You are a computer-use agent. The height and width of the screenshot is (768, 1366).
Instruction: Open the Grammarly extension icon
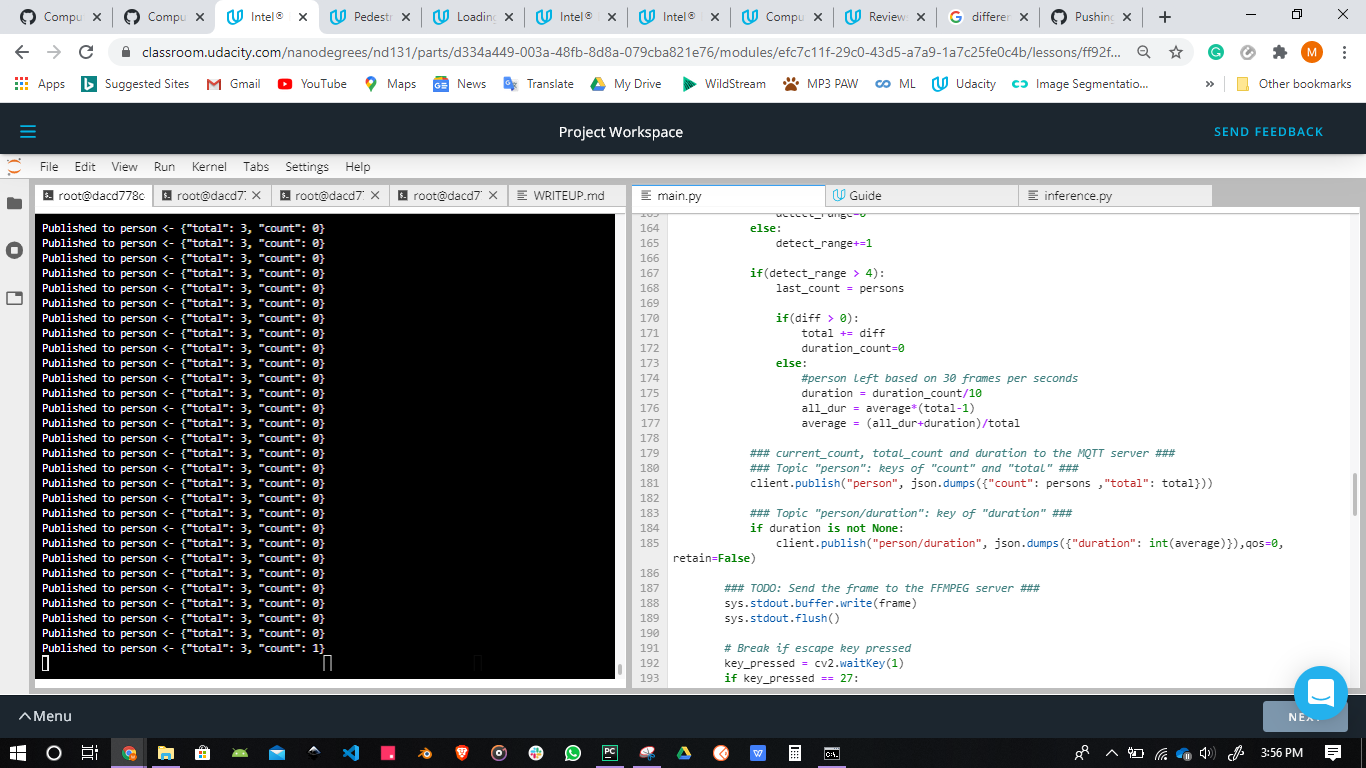click(1215, 52)
